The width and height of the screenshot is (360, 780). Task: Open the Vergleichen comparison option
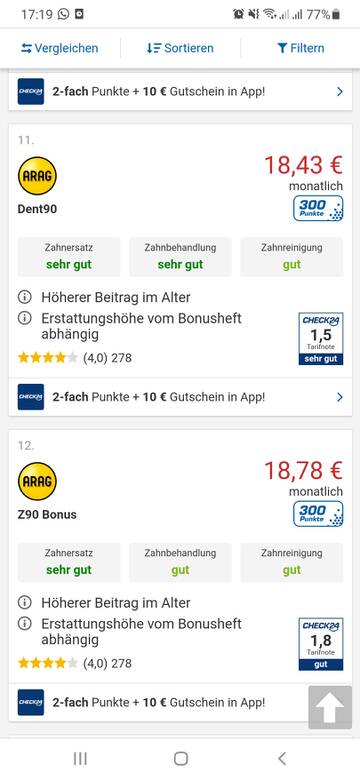click(x=60, y=48)
